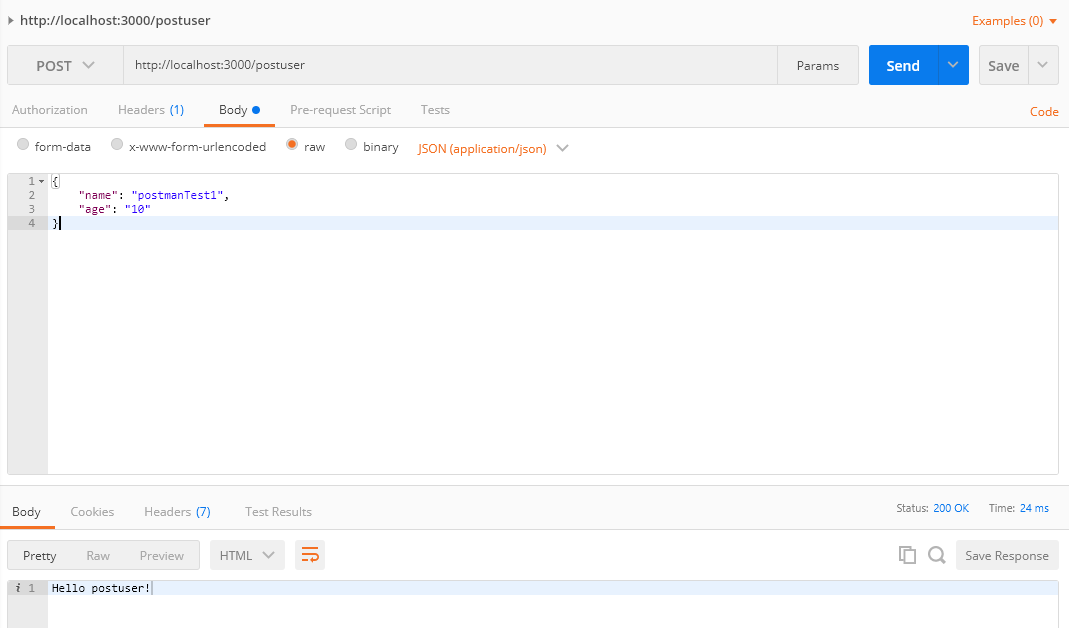Choose the binary body type radio
1072x628 pixels.
coord(351,146)
